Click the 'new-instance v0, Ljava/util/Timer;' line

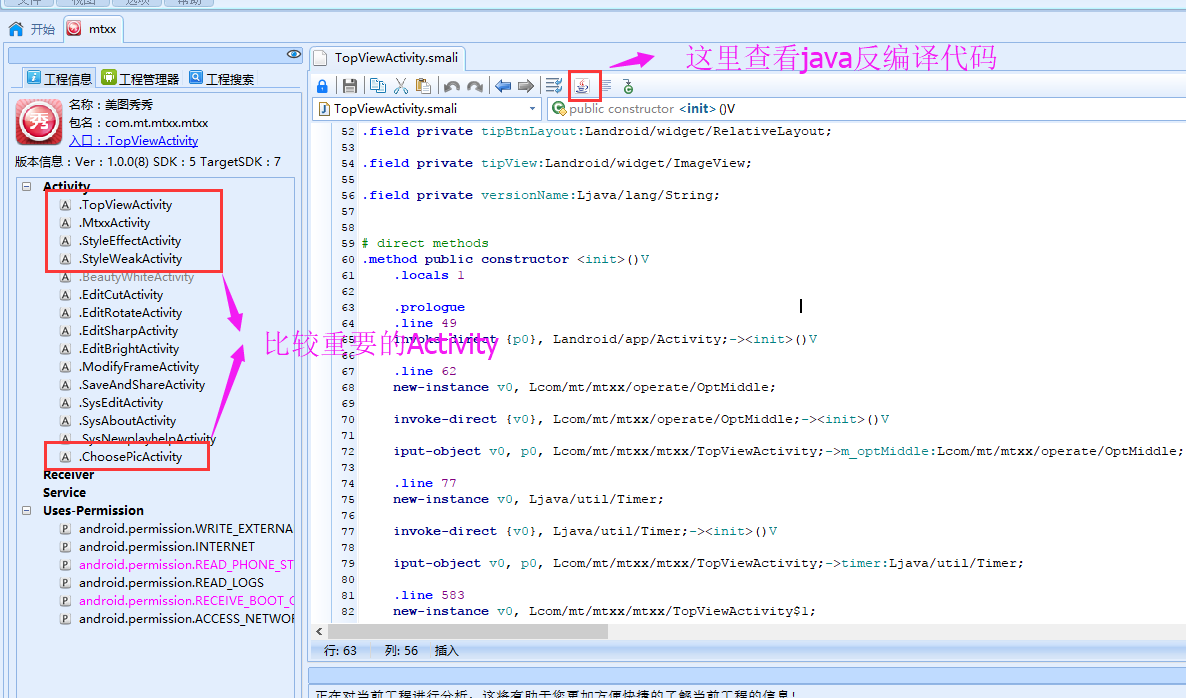pyautogui.click(x=528, y=499)
